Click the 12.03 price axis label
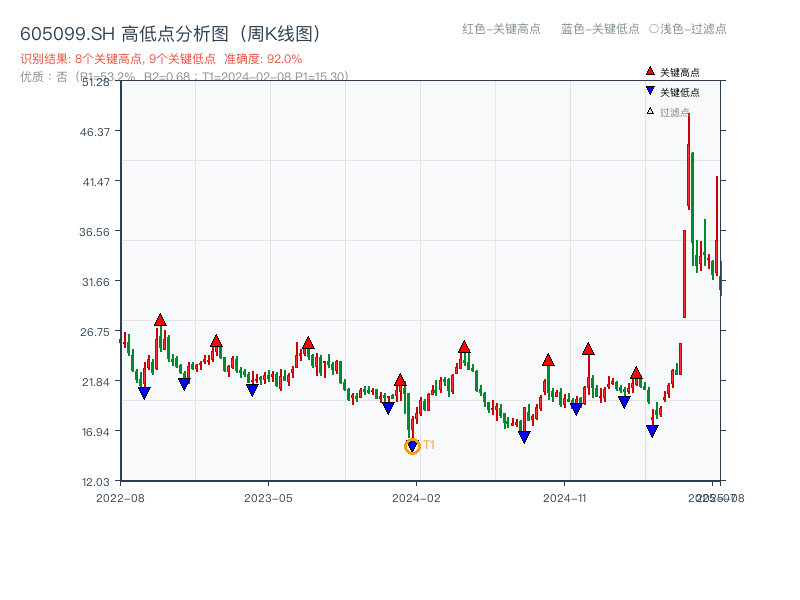Screen dimensions: 800x600 [95, 482]
